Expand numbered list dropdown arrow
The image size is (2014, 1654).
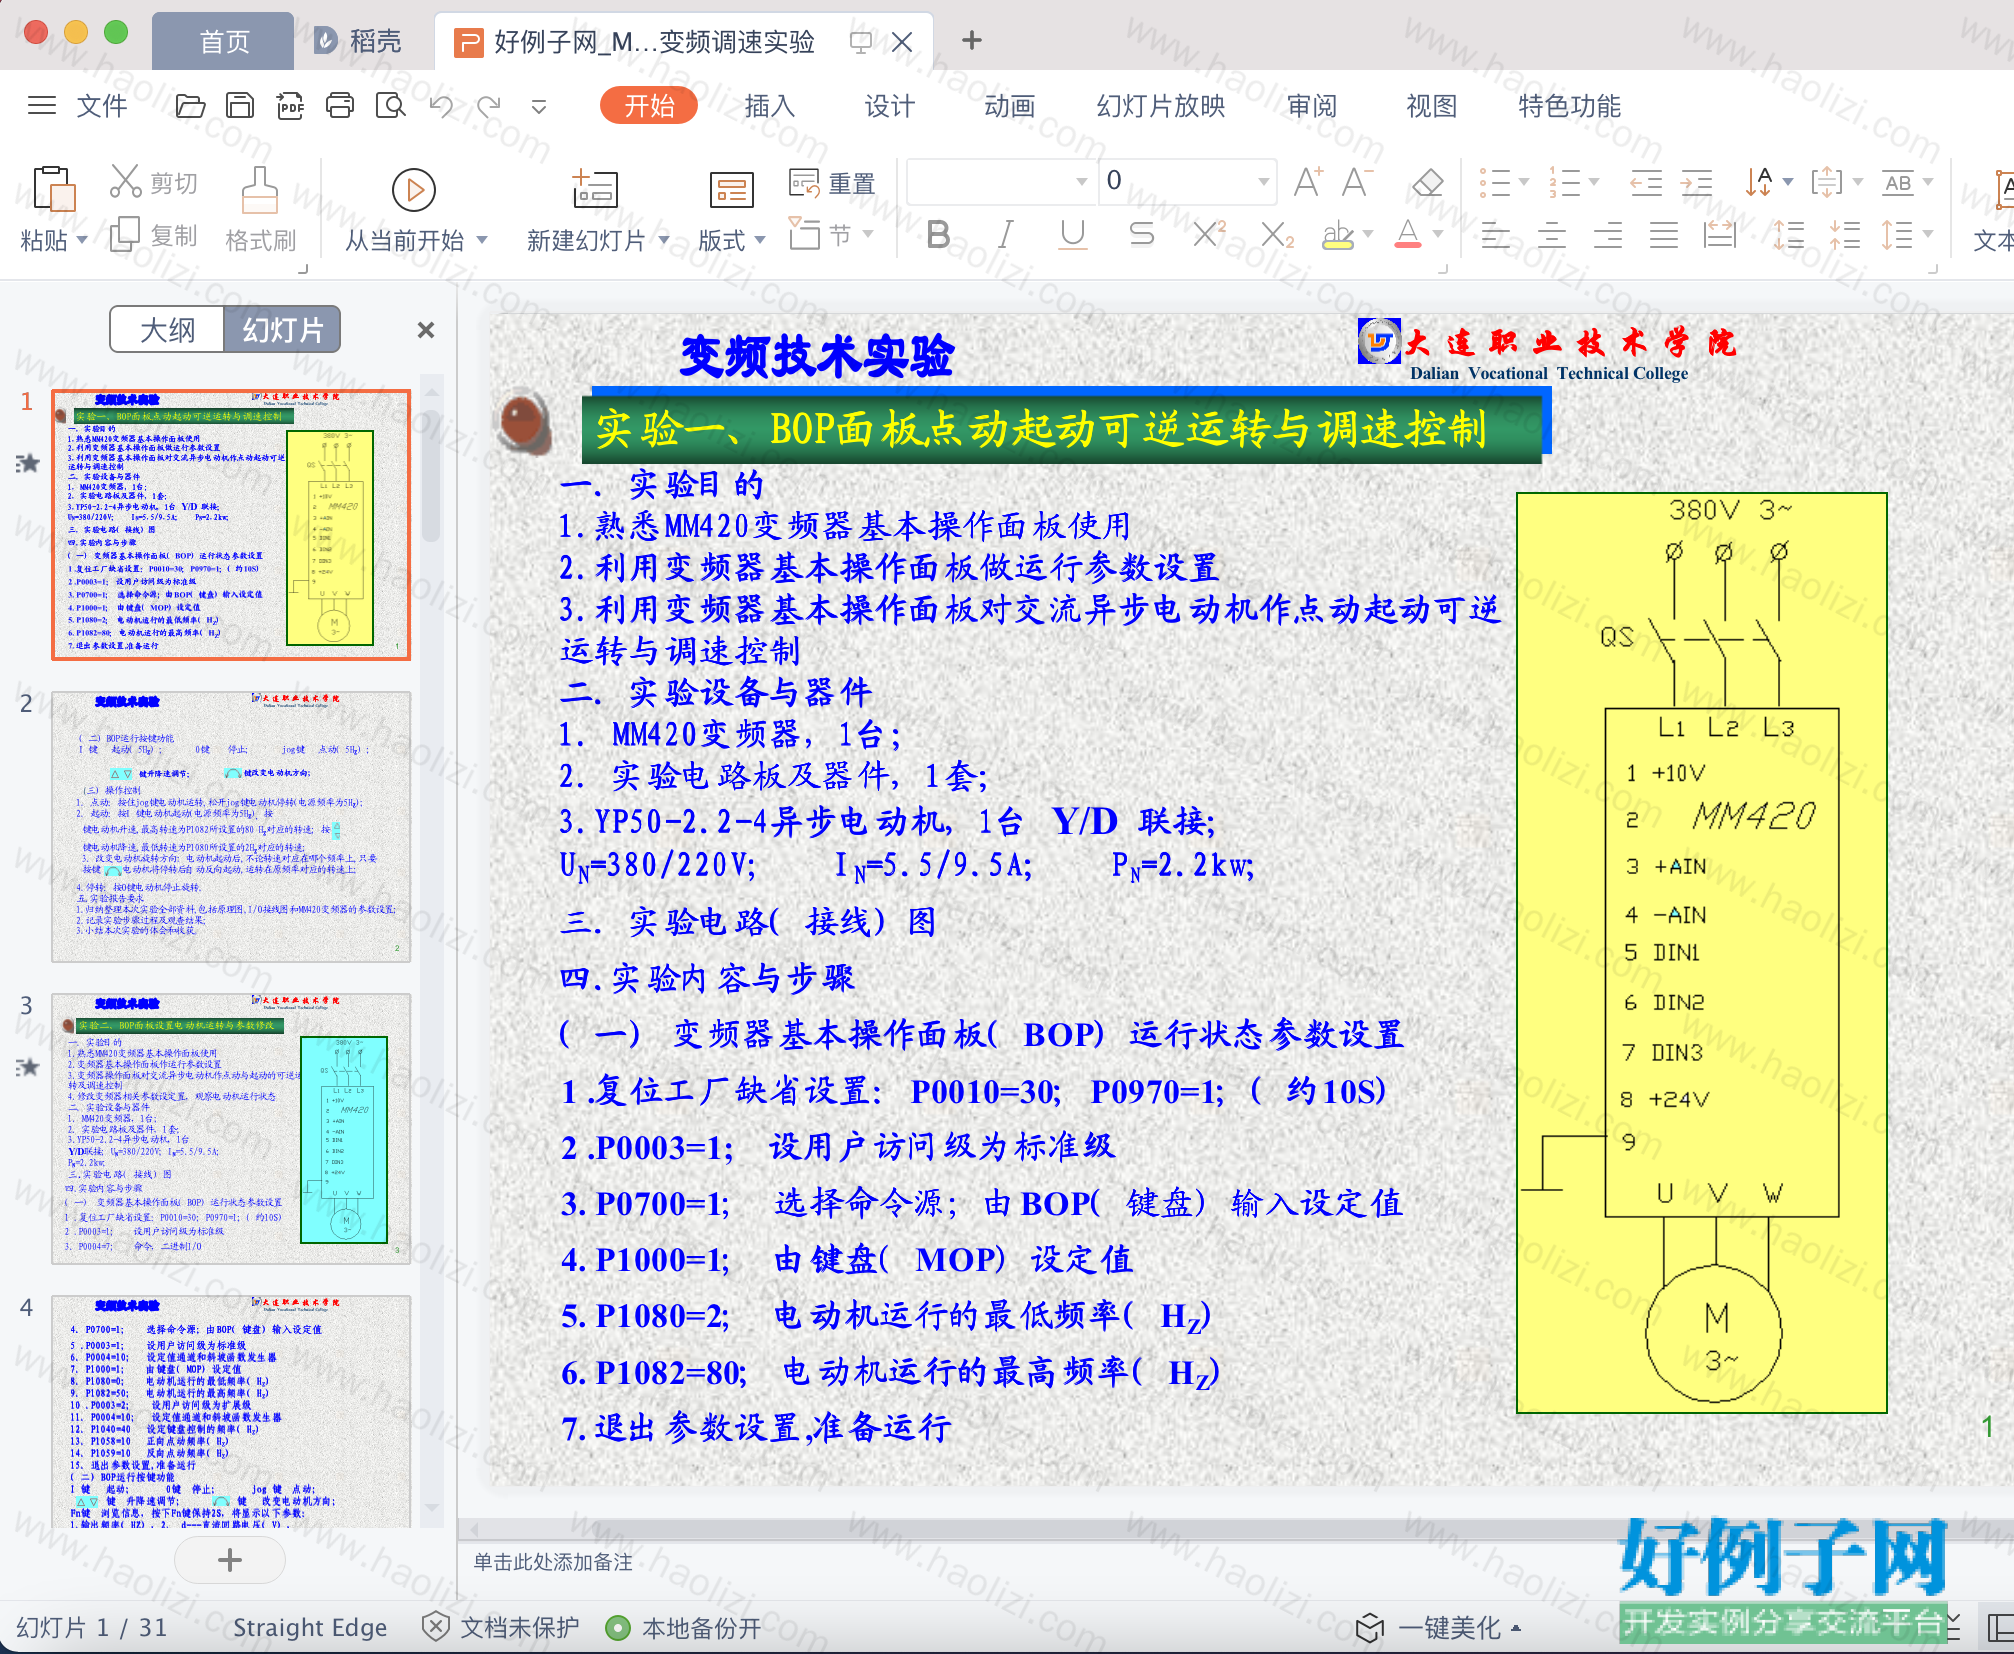(x=1594, y=182)
